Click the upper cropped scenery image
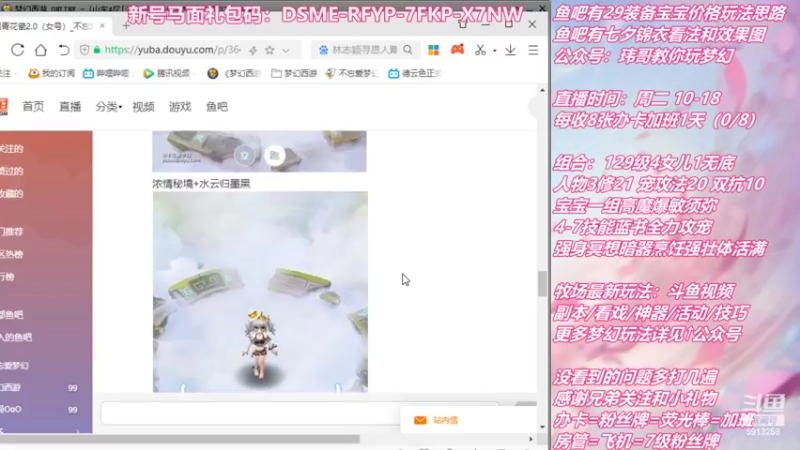 tap(259, 151)
